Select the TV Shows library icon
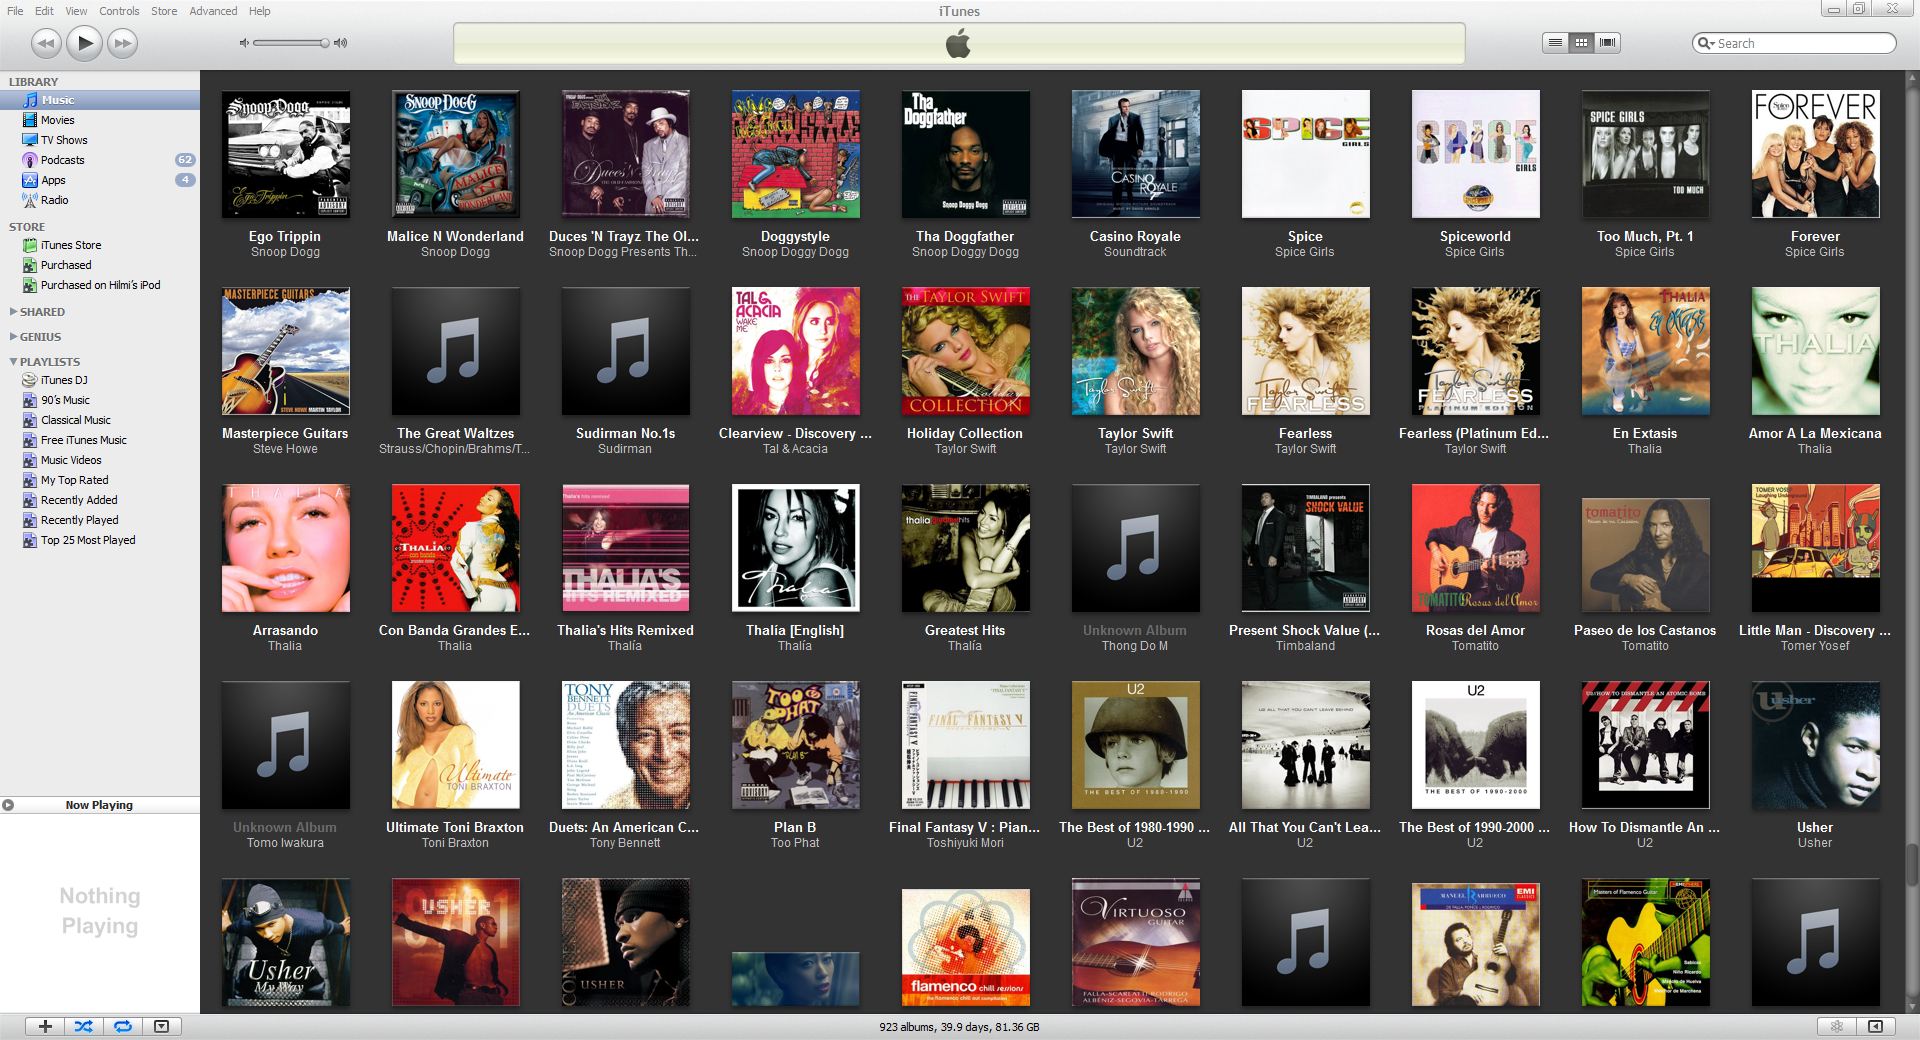1920x1040 pixels. click(x=30, y=140)
